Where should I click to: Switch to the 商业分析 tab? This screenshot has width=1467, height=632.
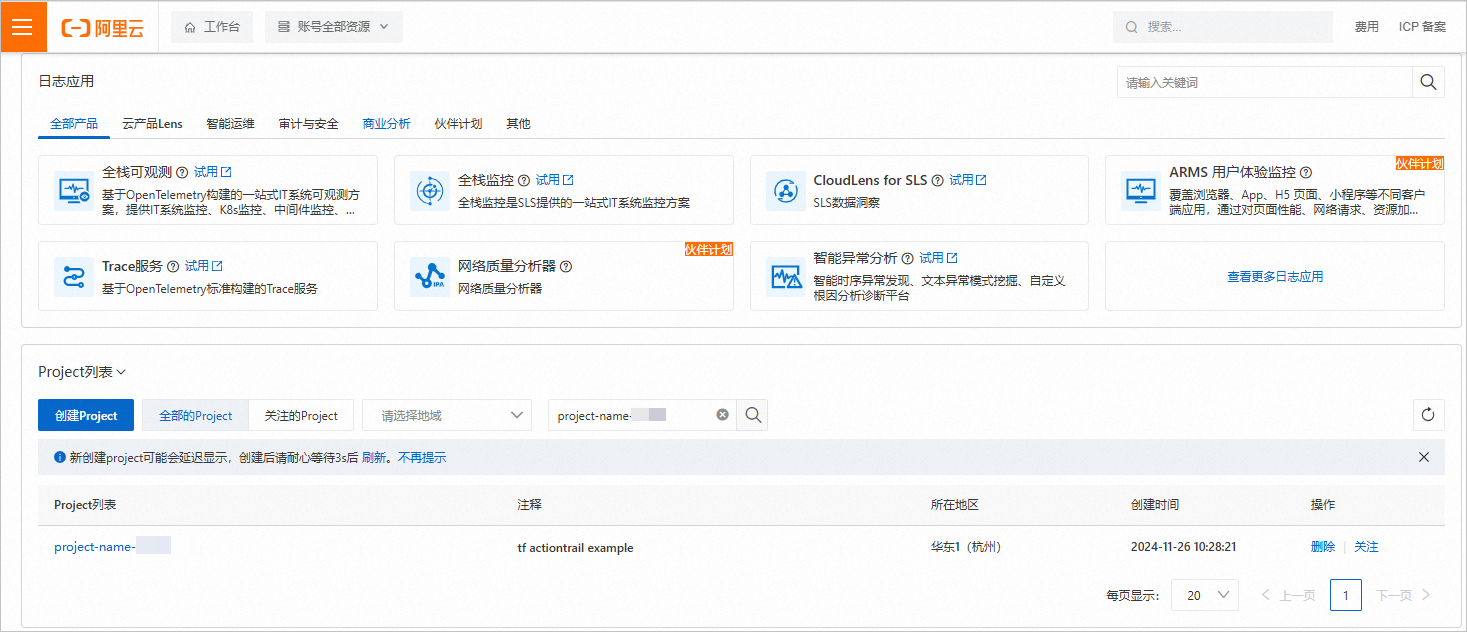pos(386,124)
